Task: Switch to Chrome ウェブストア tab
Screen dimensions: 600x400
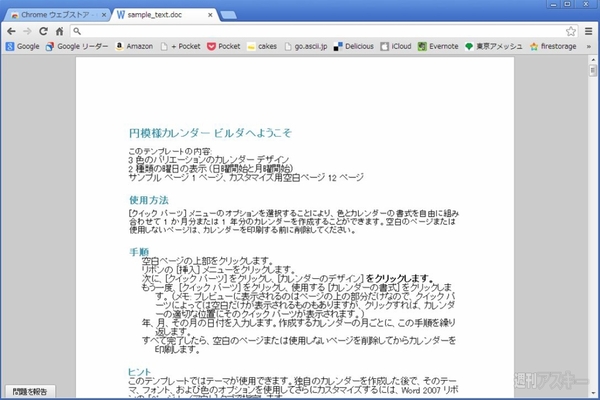Action: pyautogui.click(x=55, y=15)
